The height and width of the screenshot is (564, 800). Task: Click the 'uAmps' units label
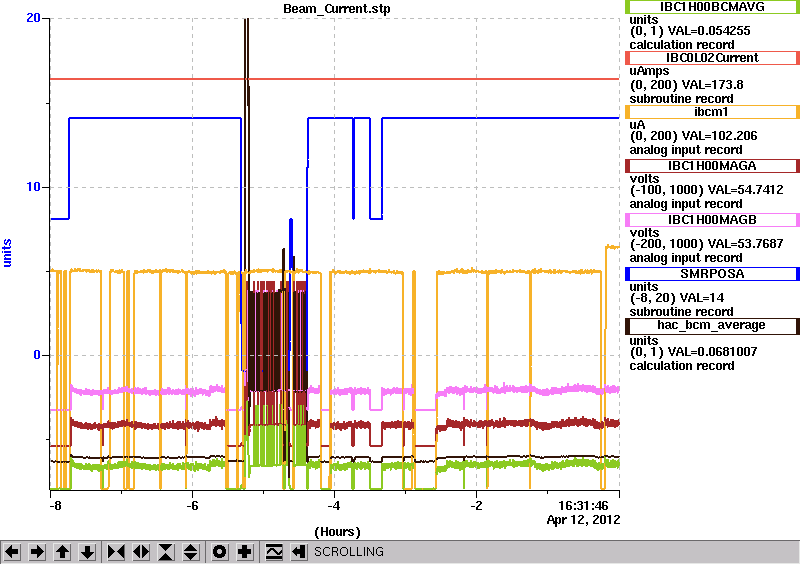(649, 71)
